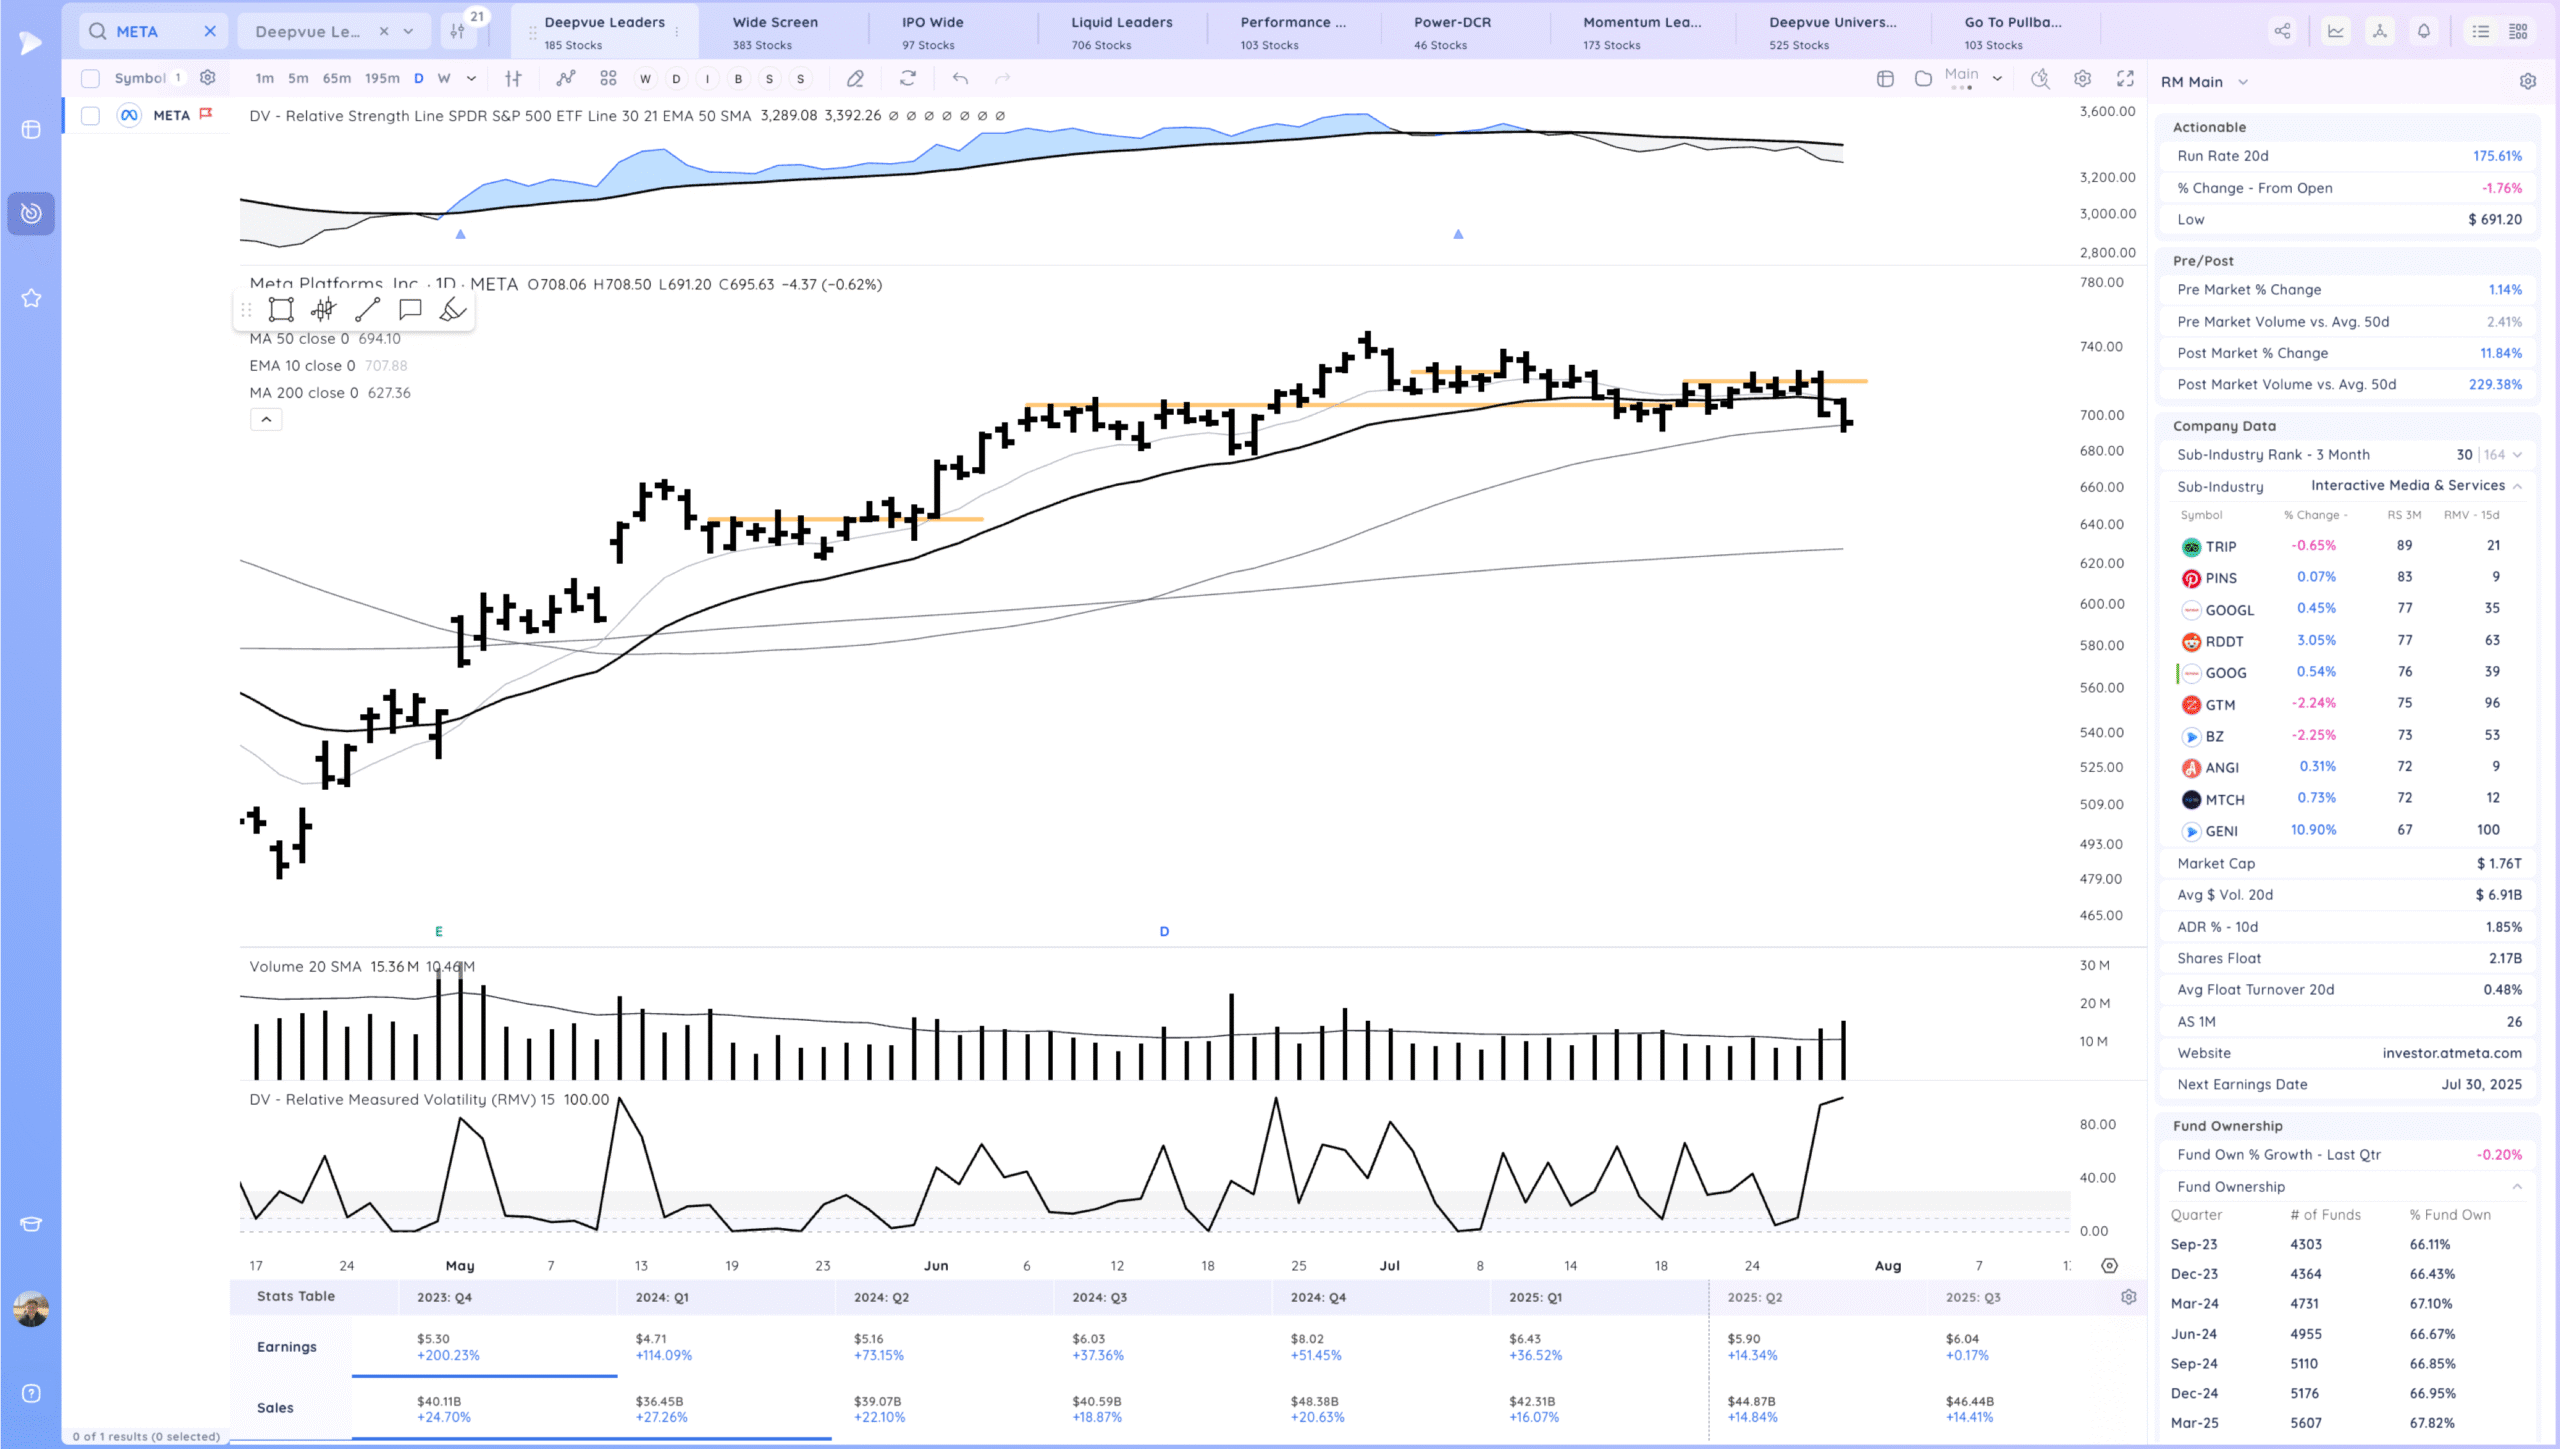2560x1449 pixels.
Task: Click the chart refresh icon
Action: 908,78
